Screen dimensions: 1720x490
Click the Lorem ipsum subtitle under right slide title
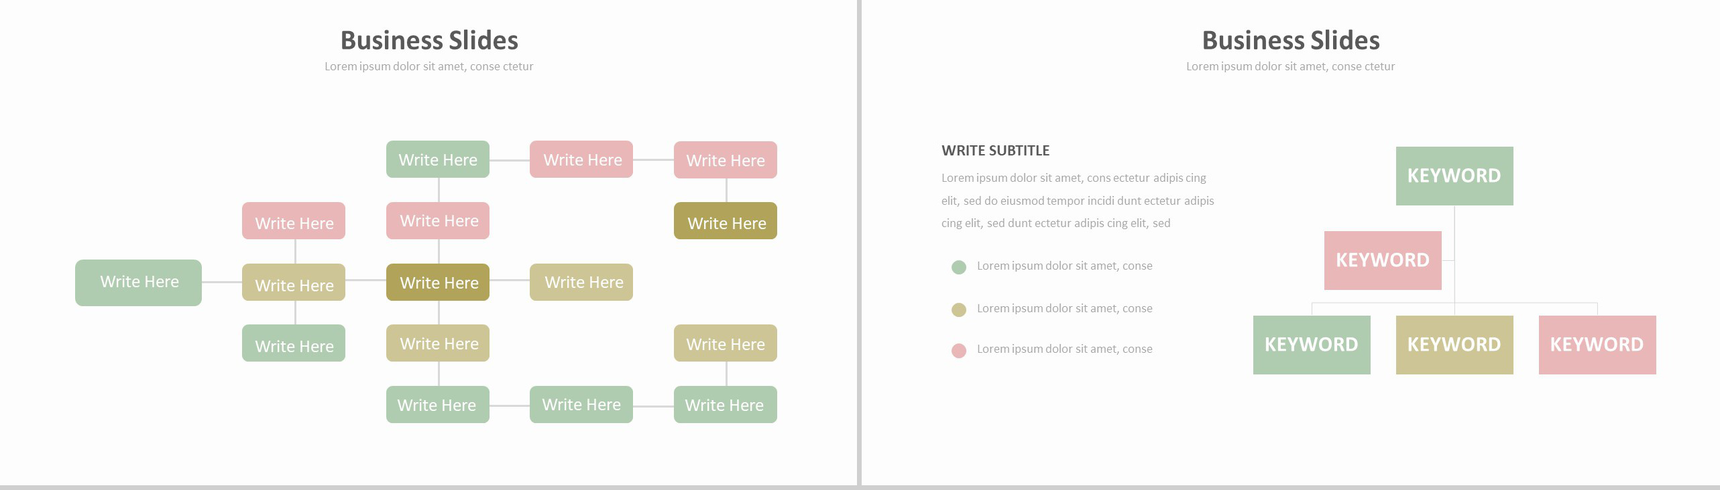tap(1290, 67)
